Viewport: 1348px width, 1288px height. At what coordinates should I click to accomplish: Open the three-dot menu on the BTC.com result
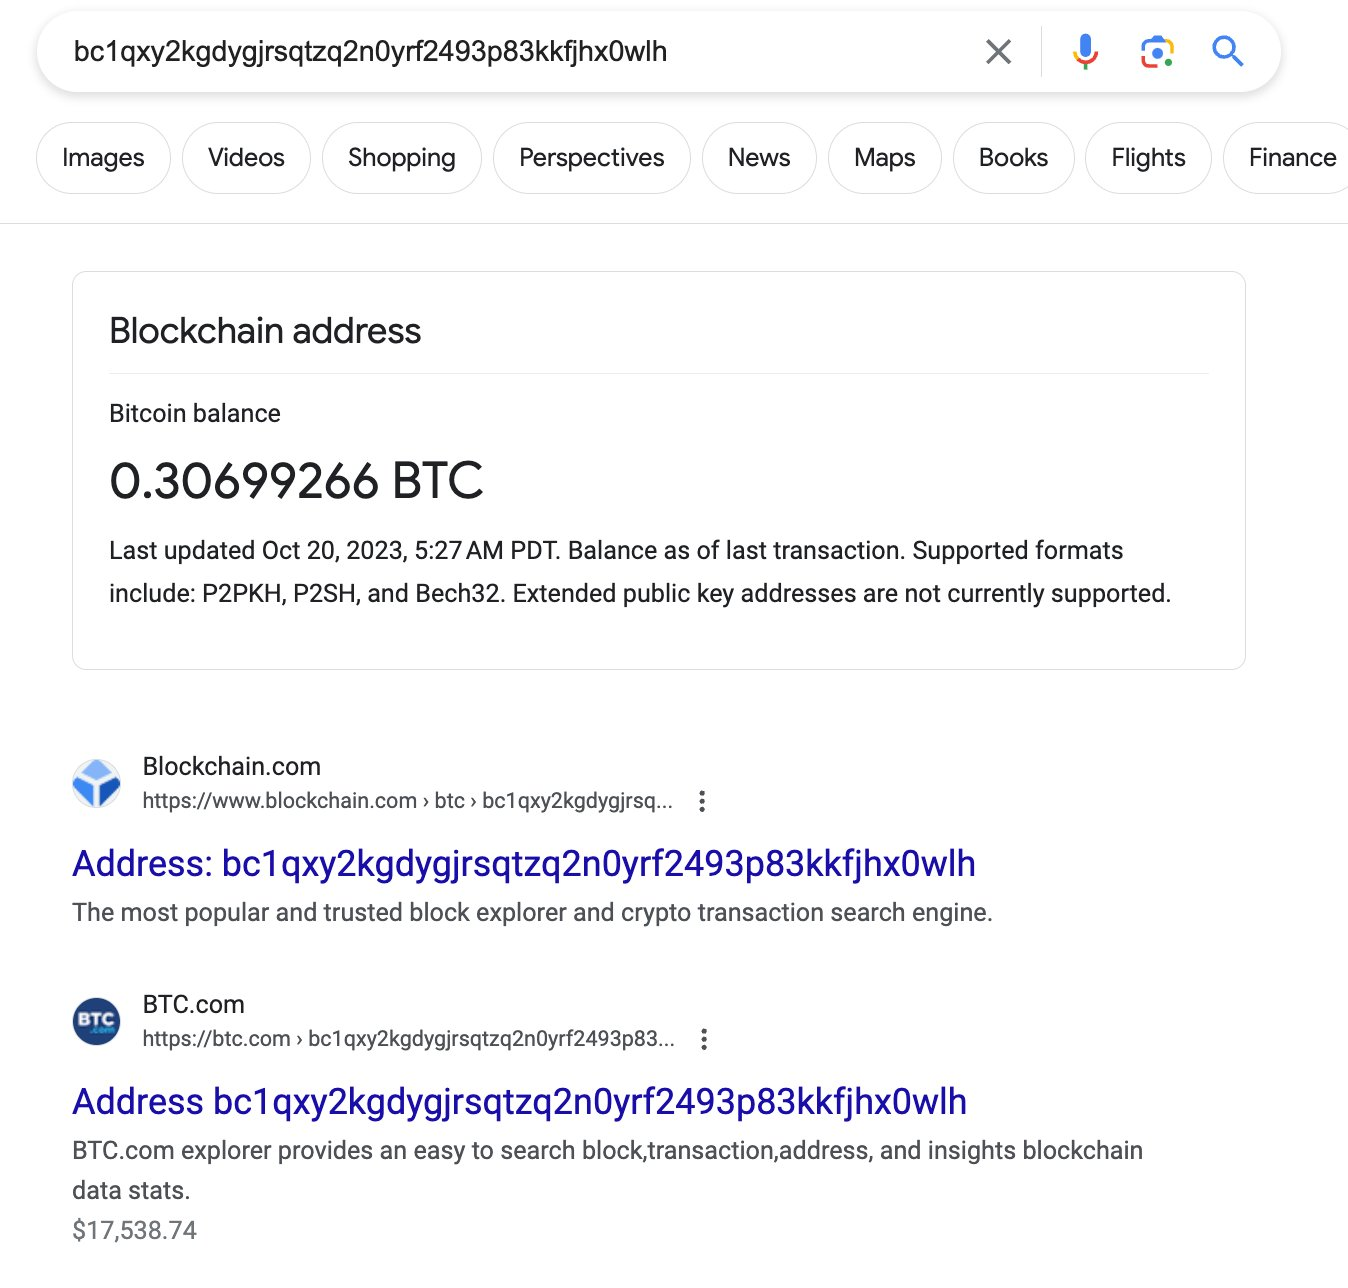[704, 1040]
